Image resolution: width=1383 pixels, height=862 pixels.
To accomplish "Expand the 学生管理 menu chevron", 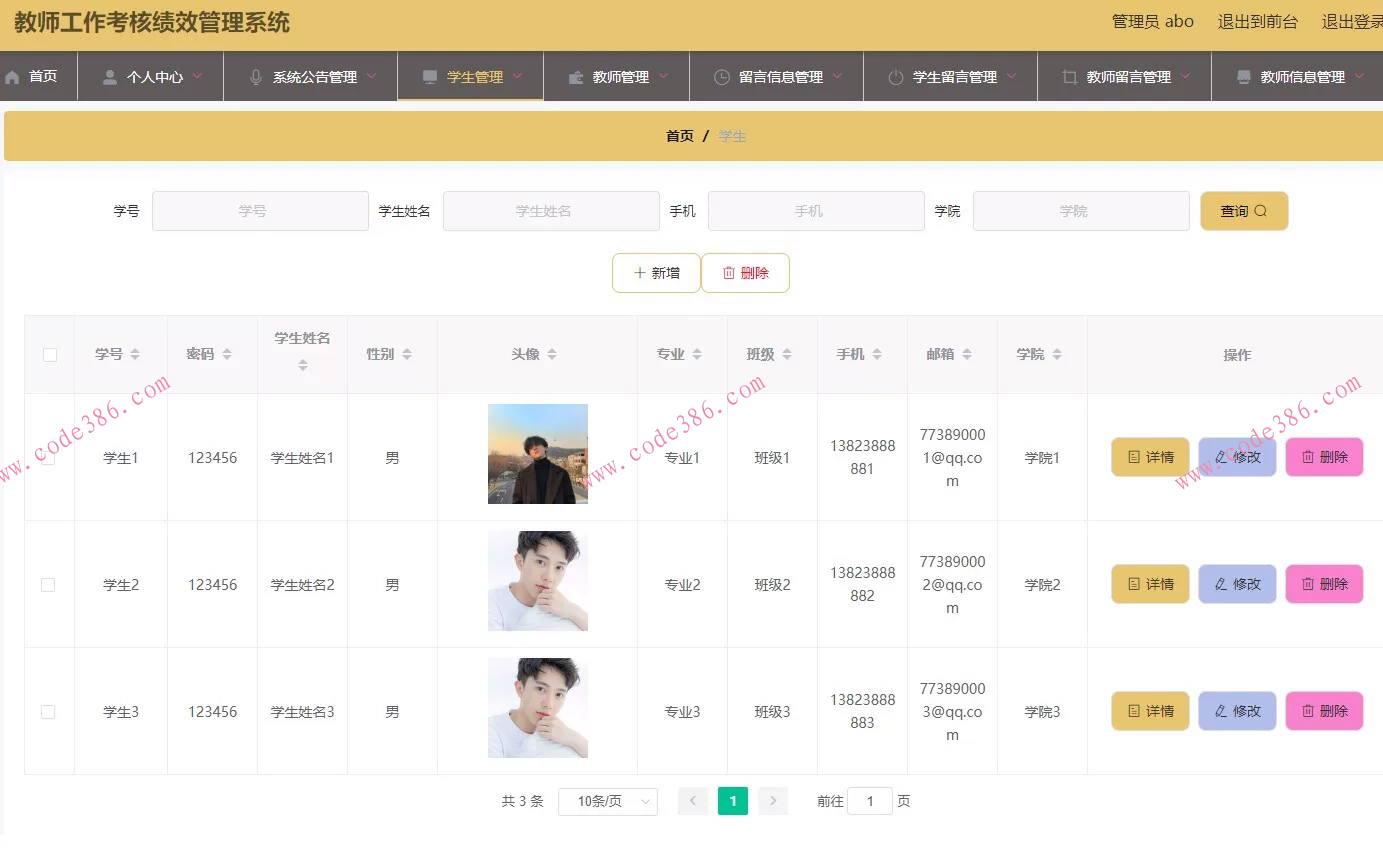I will point(517,76).
